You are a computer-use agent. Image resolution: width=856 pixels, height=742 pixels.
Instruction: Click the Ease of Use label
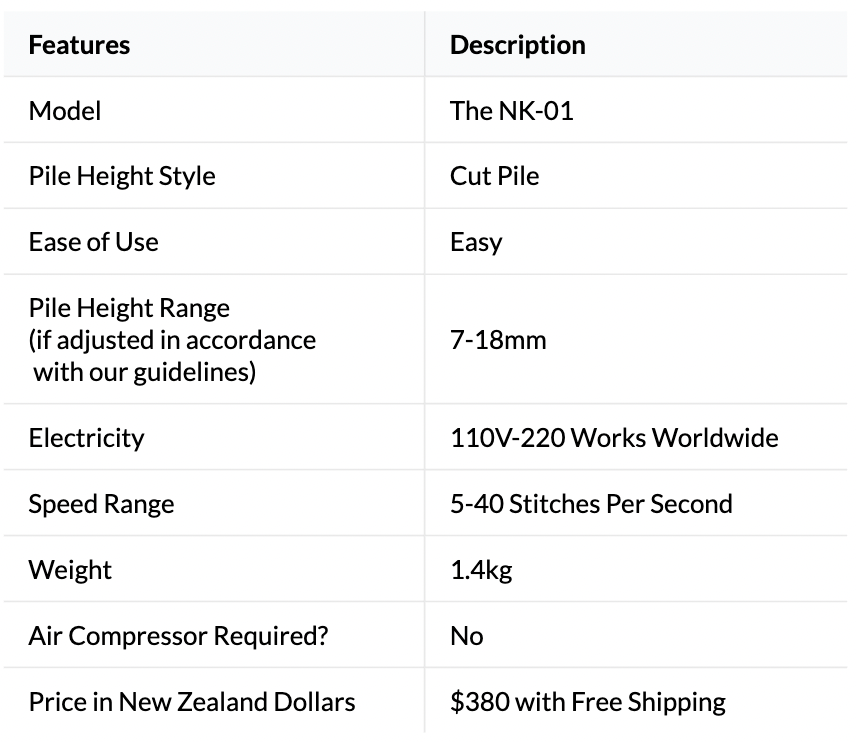93,243
